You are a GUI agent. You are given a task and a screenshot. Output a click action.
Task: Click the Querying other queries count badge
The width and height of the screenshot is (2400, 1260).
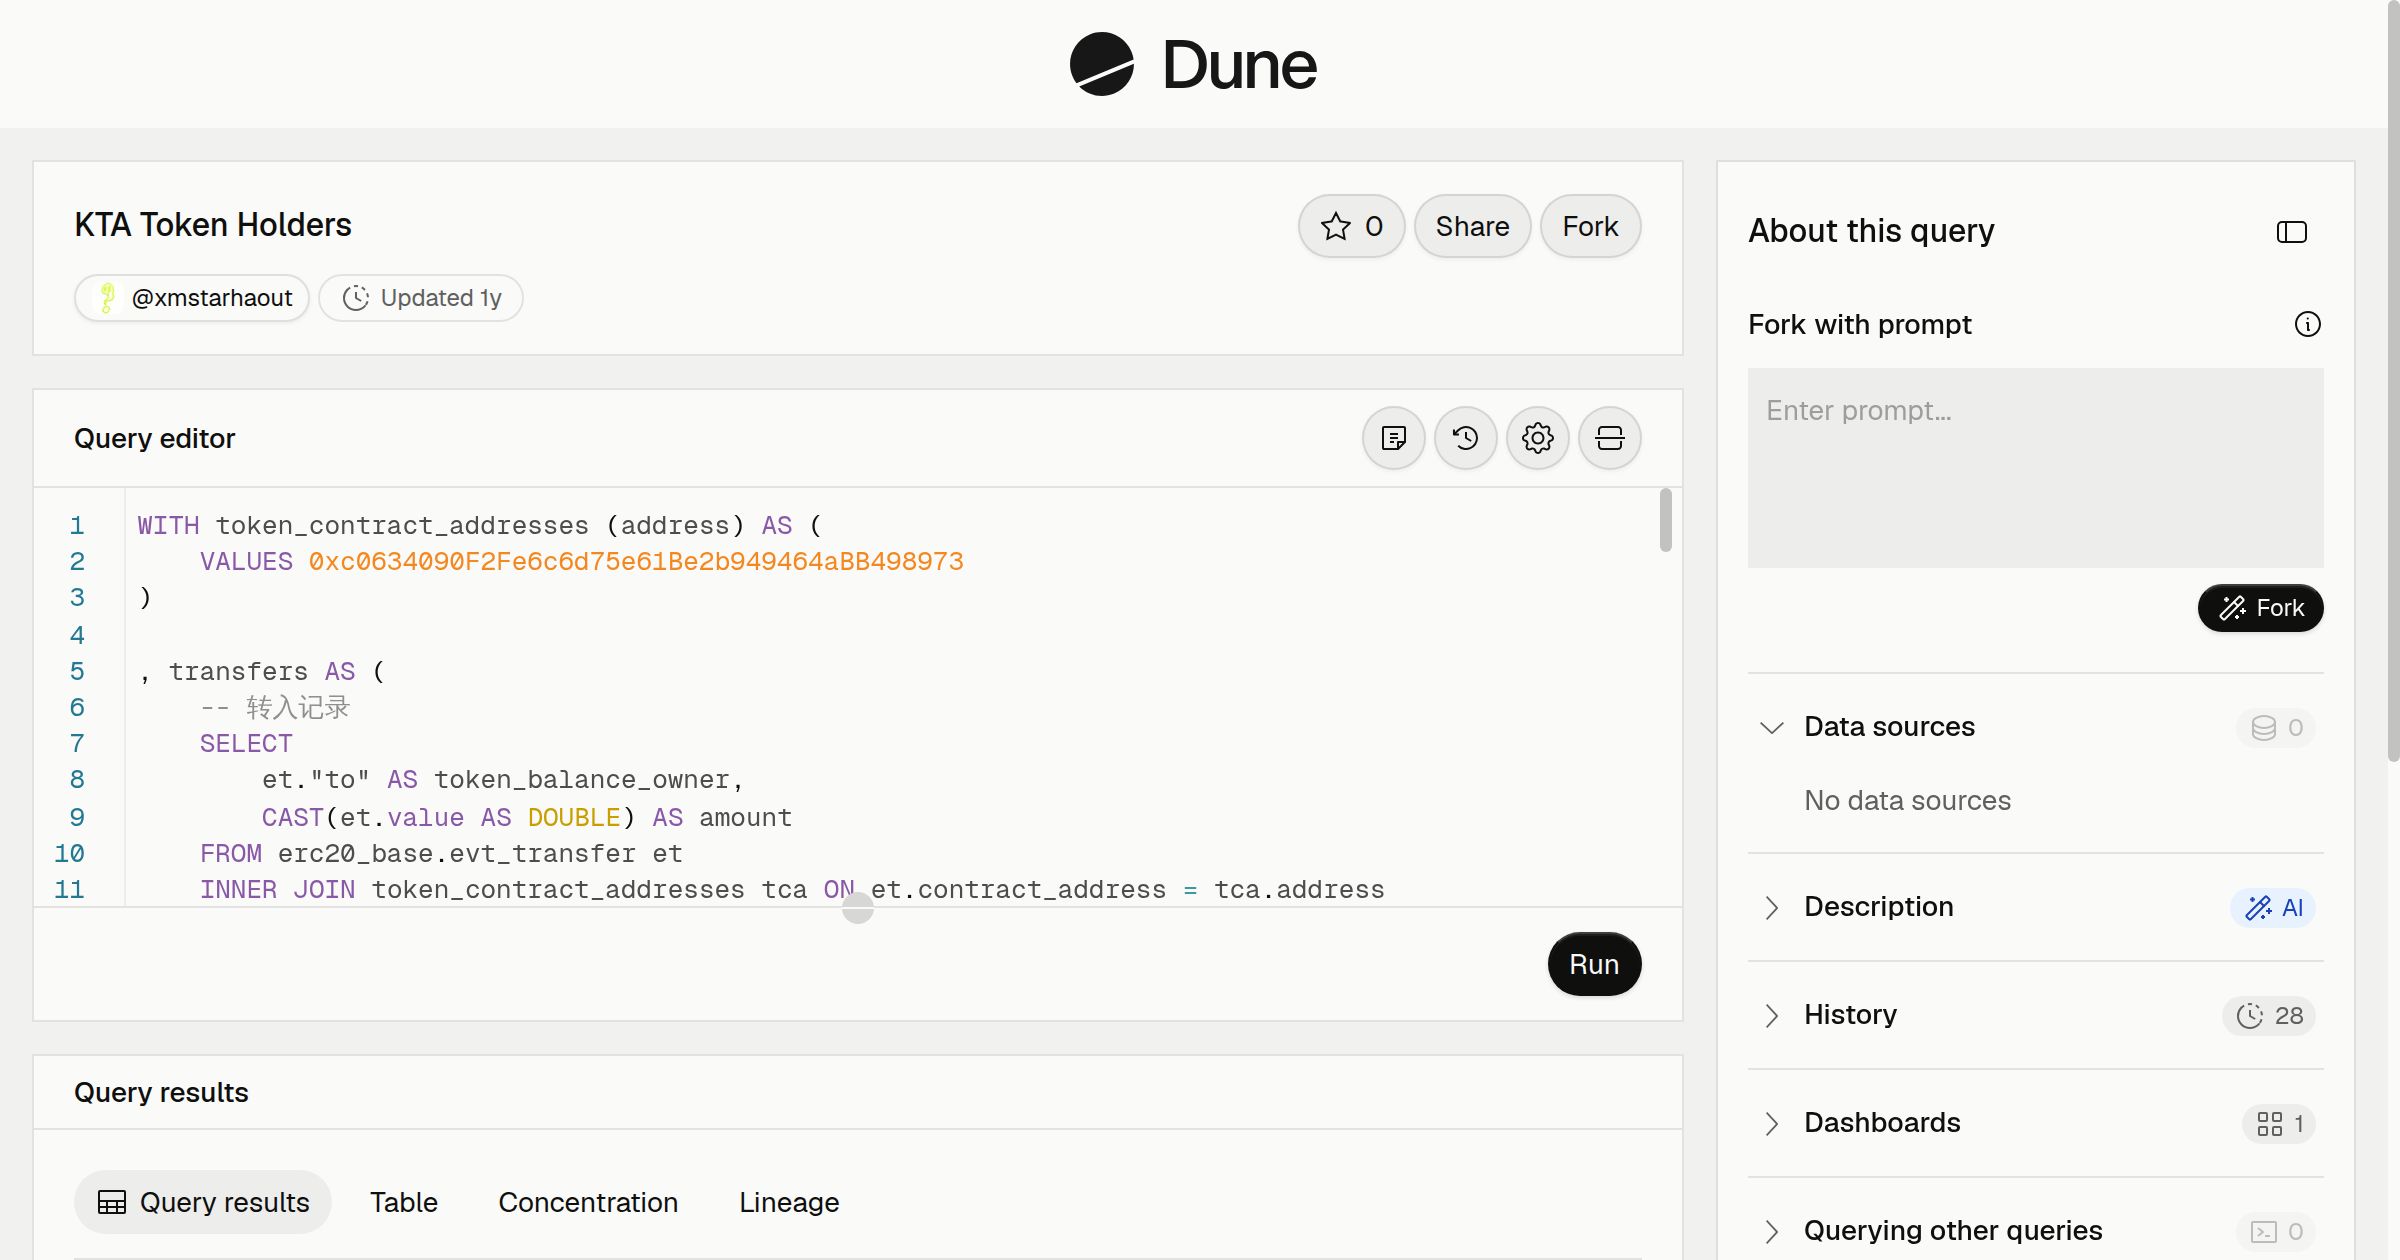(2276, 1231)
